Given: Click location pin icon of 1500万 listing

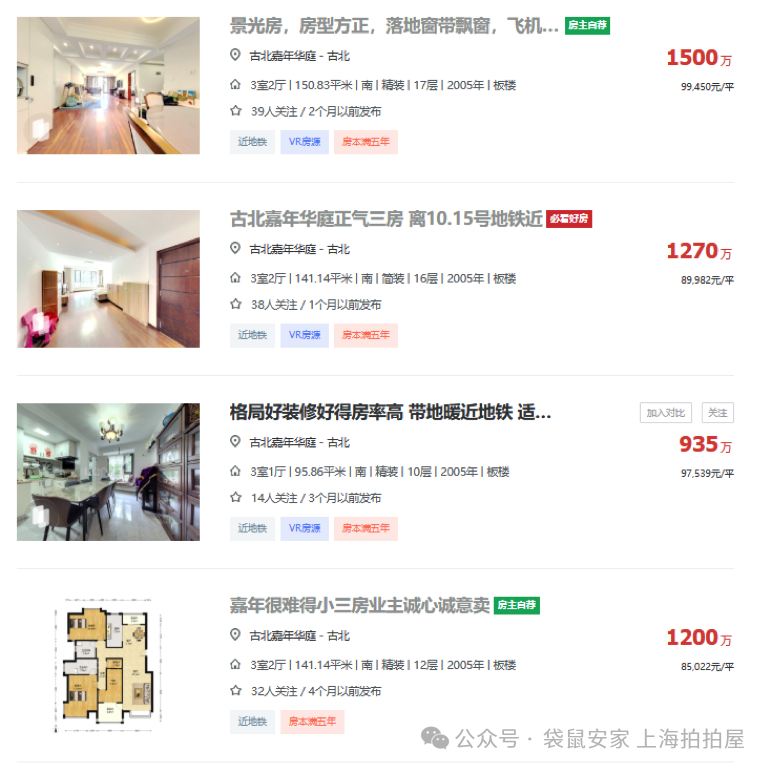Looking at the screenshot, I should click(x=235, y=55).
